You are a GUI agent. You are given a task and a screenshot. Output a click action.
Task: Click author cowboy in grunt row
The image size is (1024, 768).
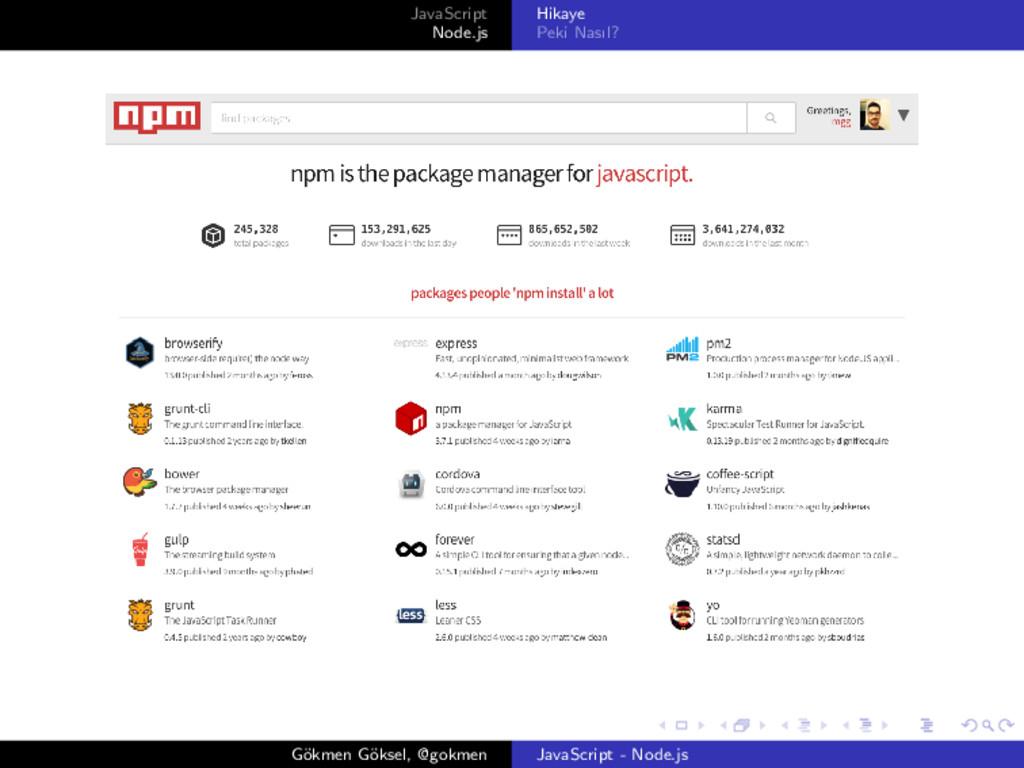click(291, 637)
